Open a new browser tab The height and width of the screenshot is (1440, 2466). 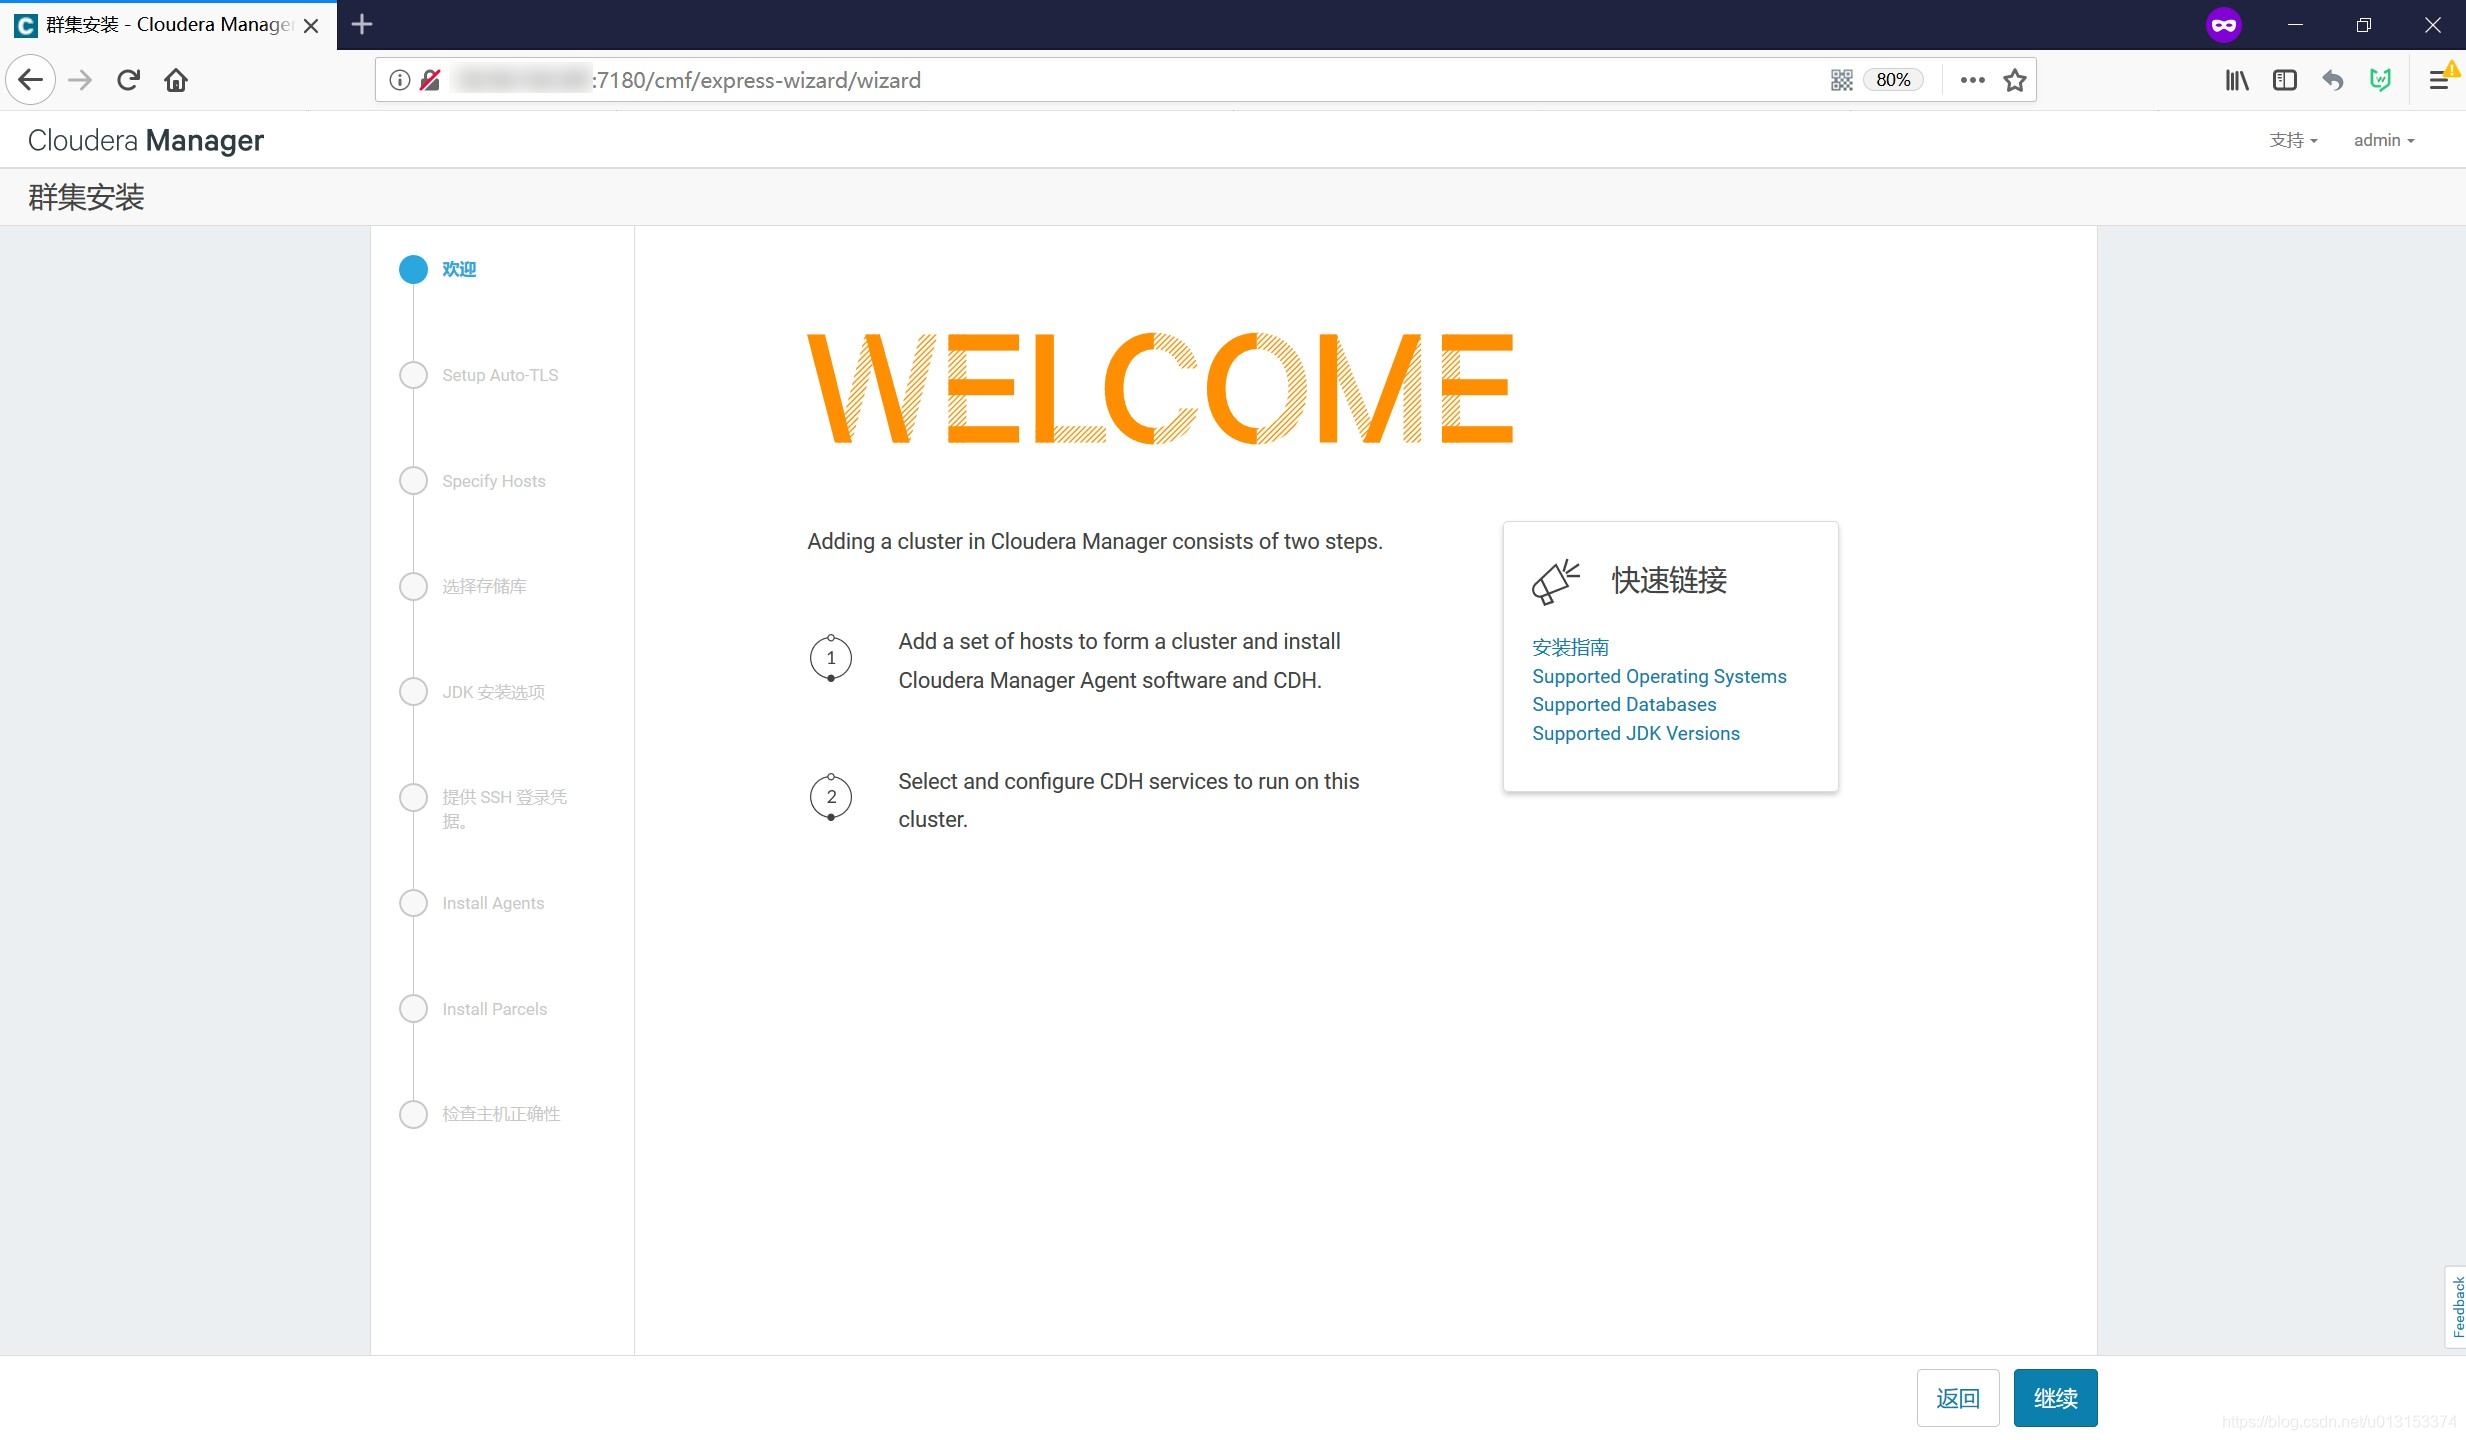pyautogui.click(x=362, y=24)
